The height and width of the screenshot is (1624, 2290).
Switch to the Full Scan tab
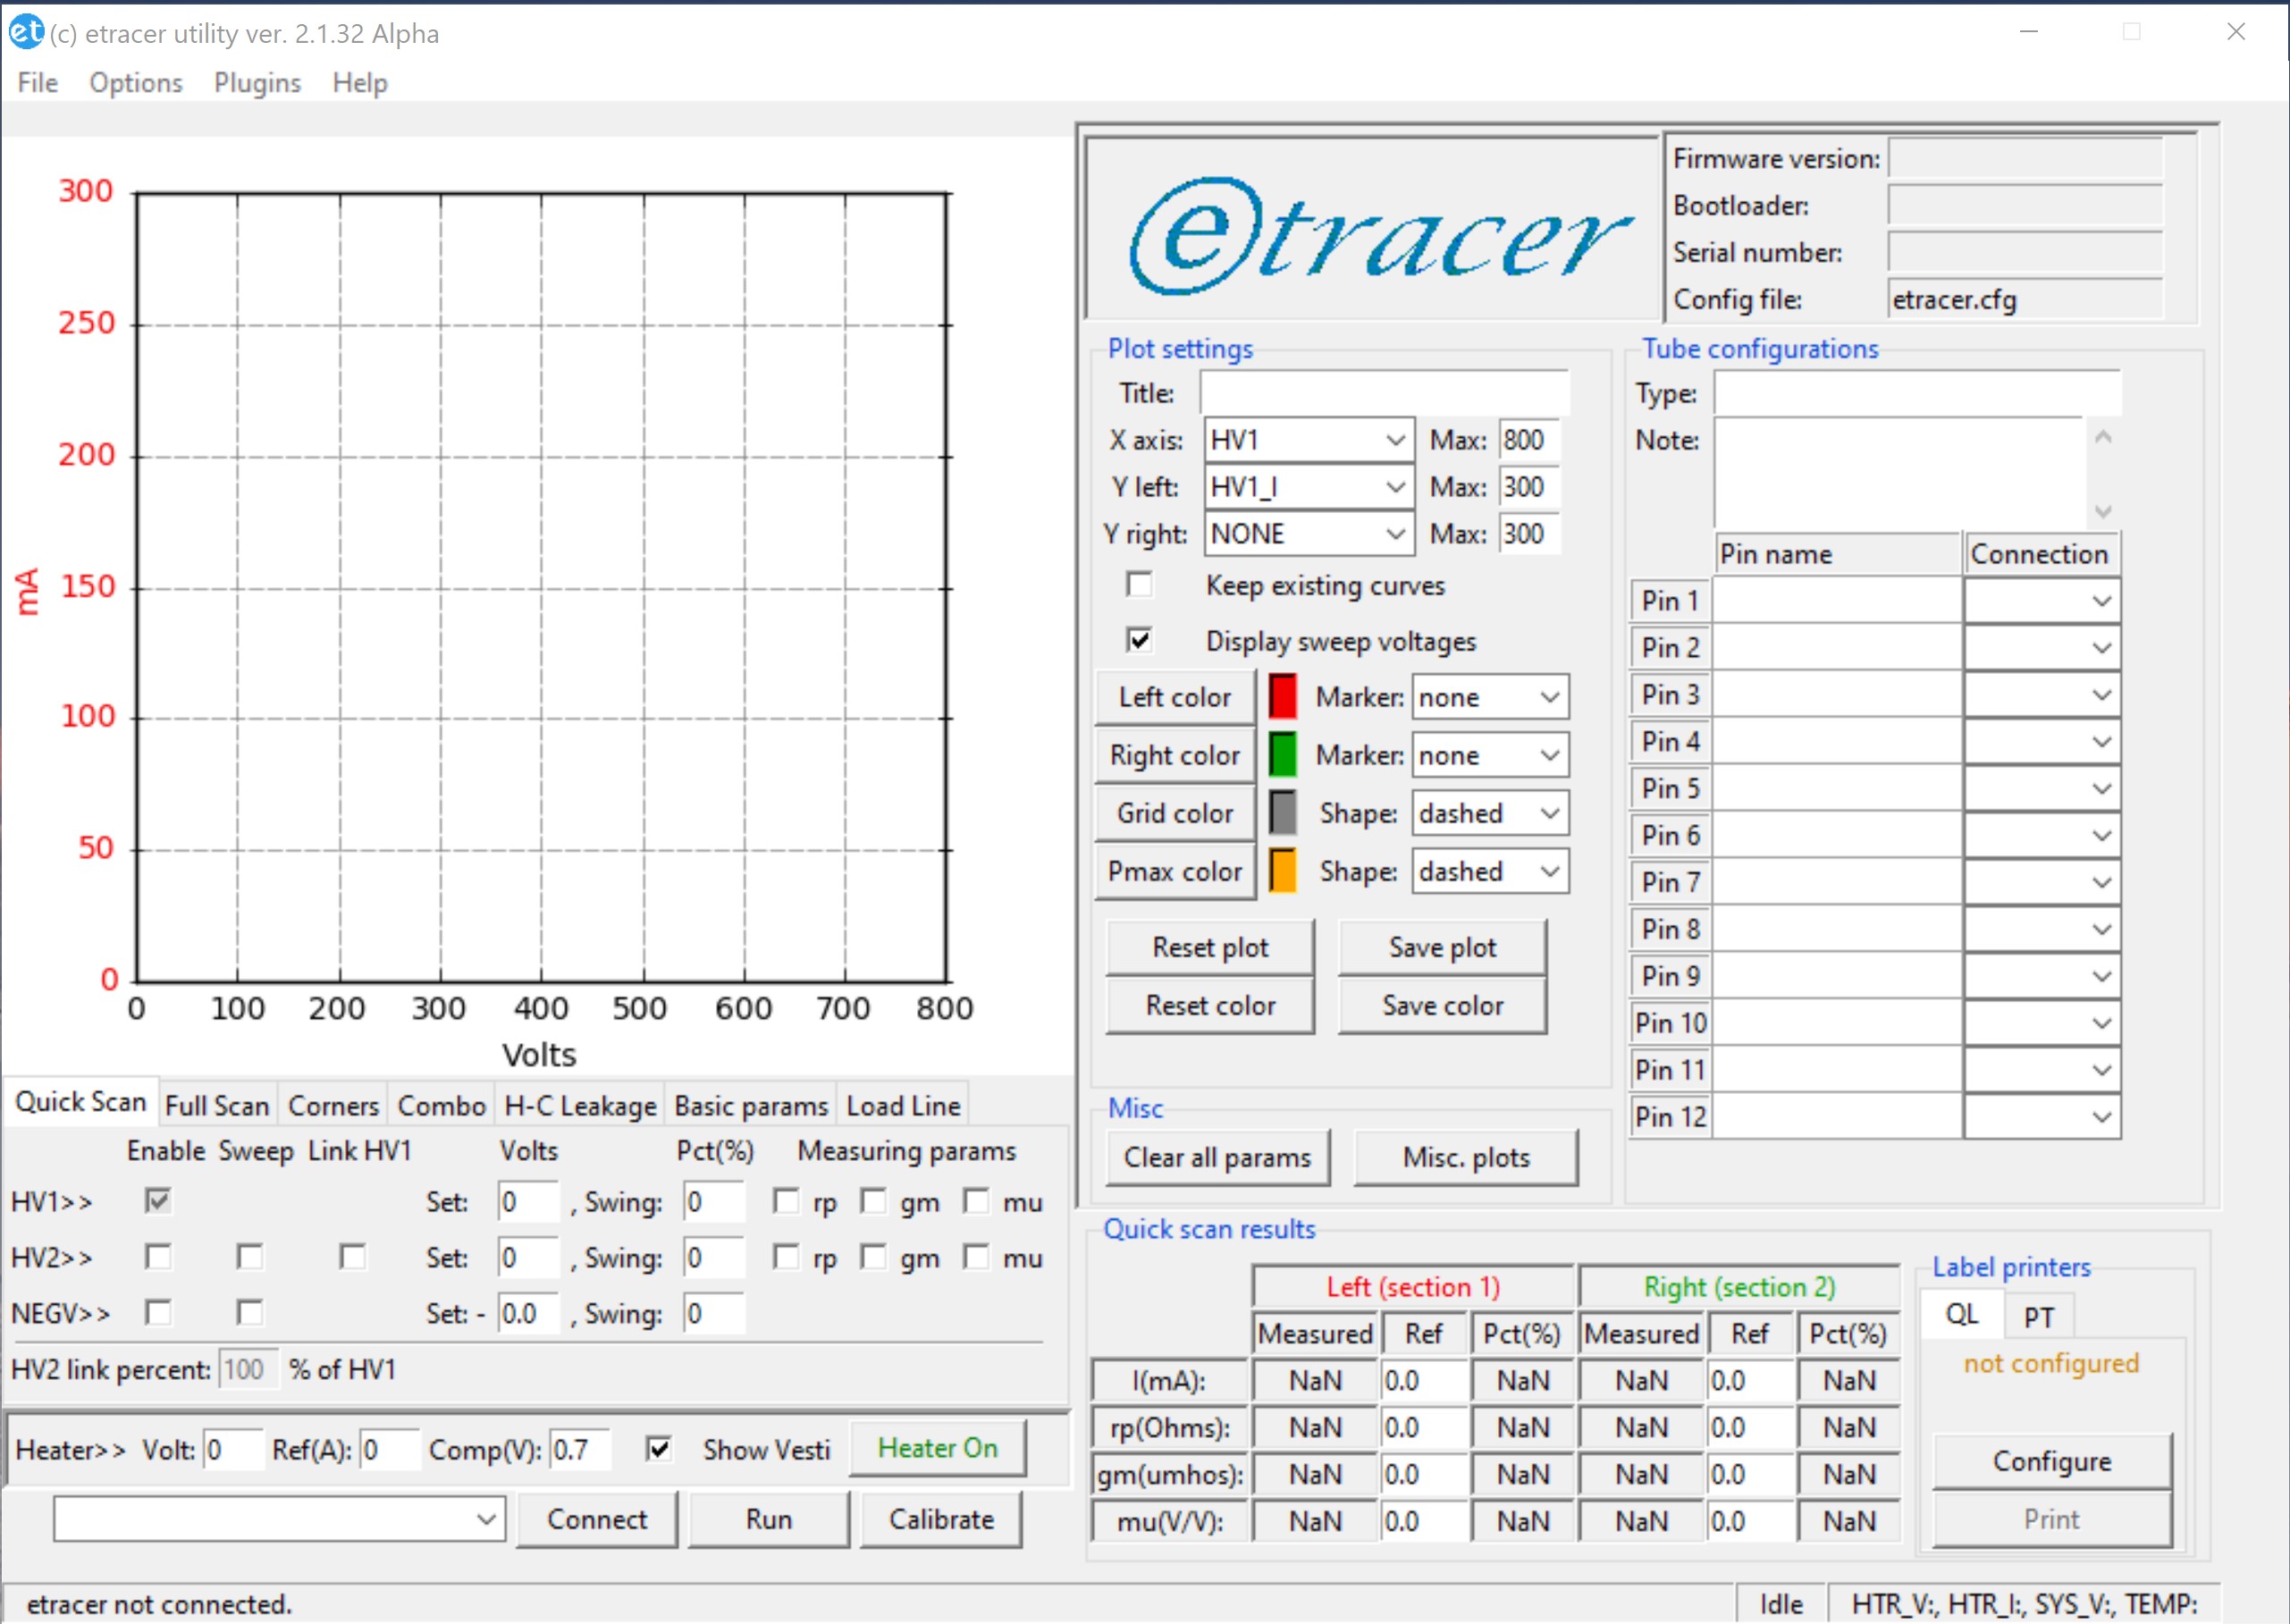216,1104
